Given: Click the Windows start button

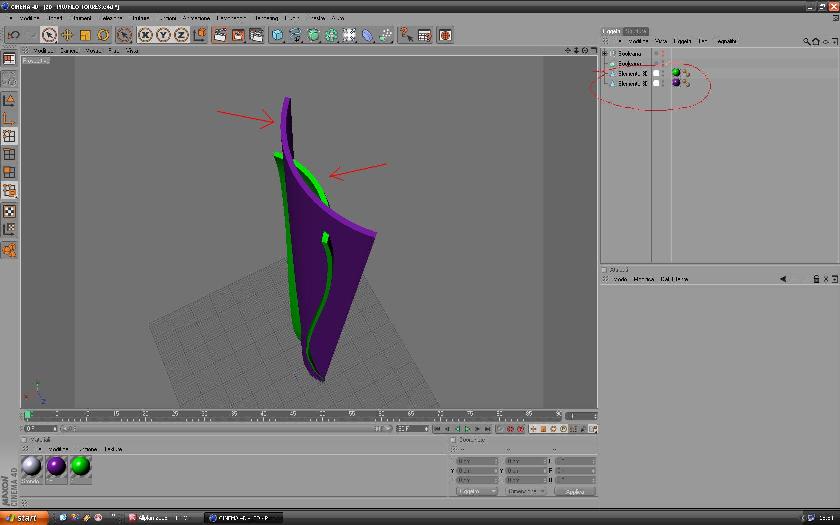Looking at the screenshot, I should (x=24, y=518).
